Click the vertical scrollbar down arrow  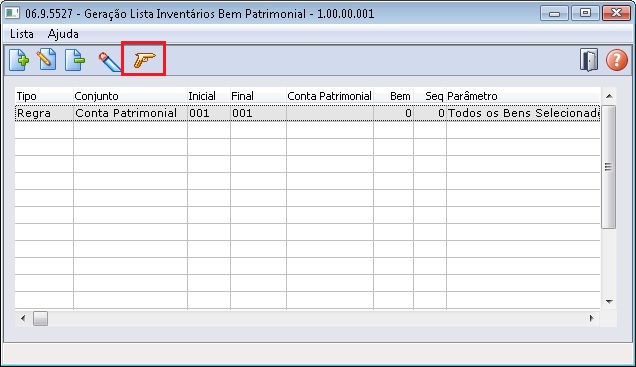[609, 301]
